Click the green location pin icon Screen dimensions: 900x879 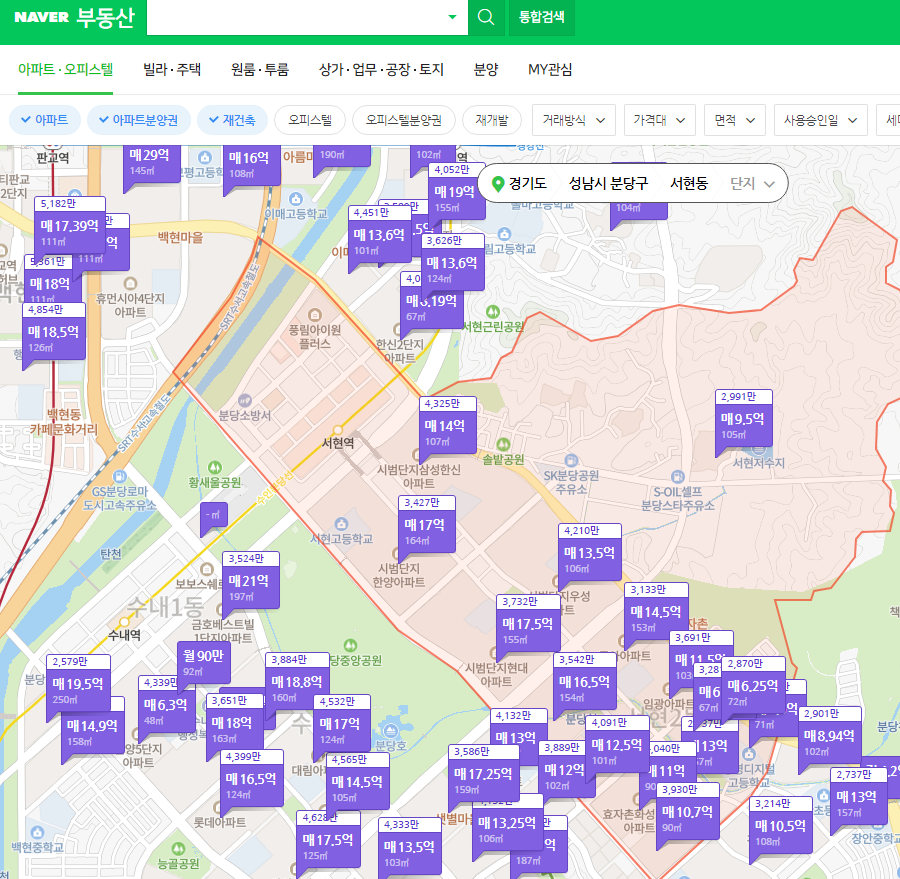(498, 184)
